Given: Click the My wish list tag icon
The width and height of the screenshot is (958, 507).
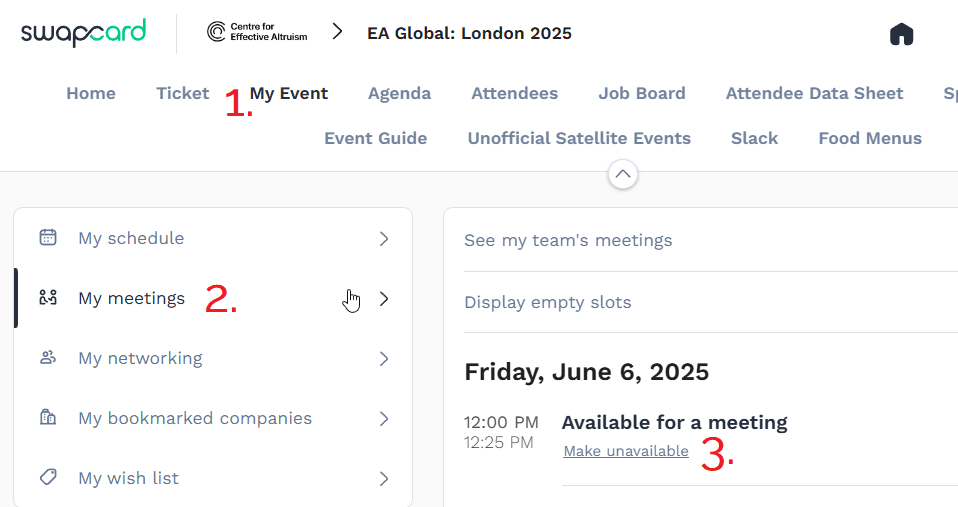Looking at the screenshot, I should pos(48,478).
